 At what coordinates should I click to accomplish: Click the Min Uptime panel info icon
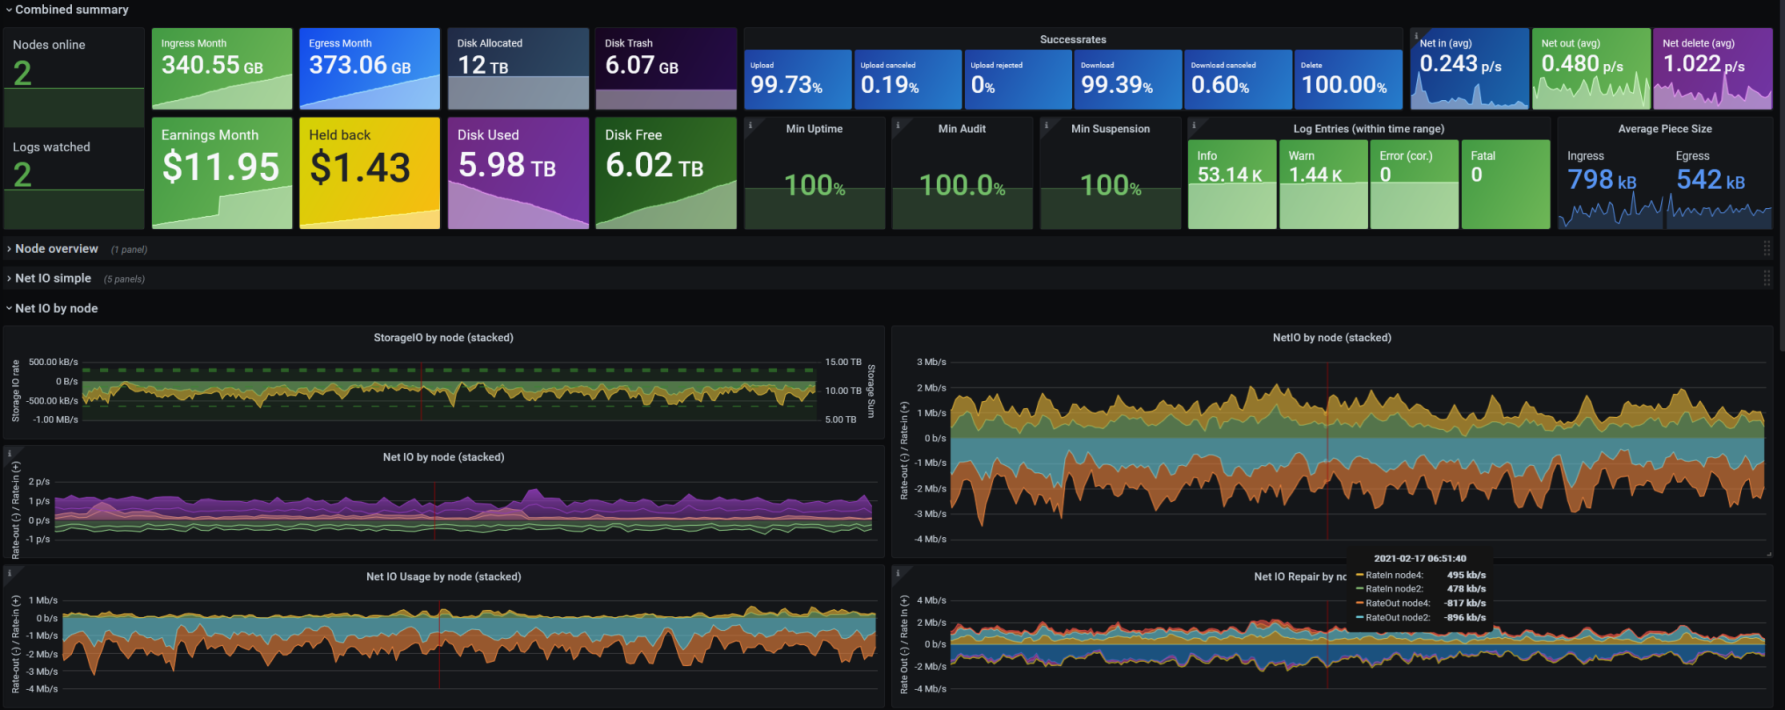tap(750, 125)
